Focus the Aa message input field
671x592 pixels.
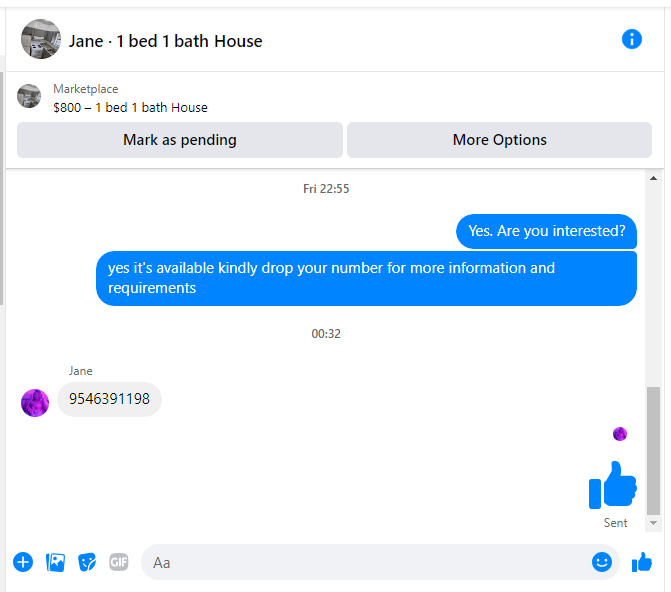368,562
